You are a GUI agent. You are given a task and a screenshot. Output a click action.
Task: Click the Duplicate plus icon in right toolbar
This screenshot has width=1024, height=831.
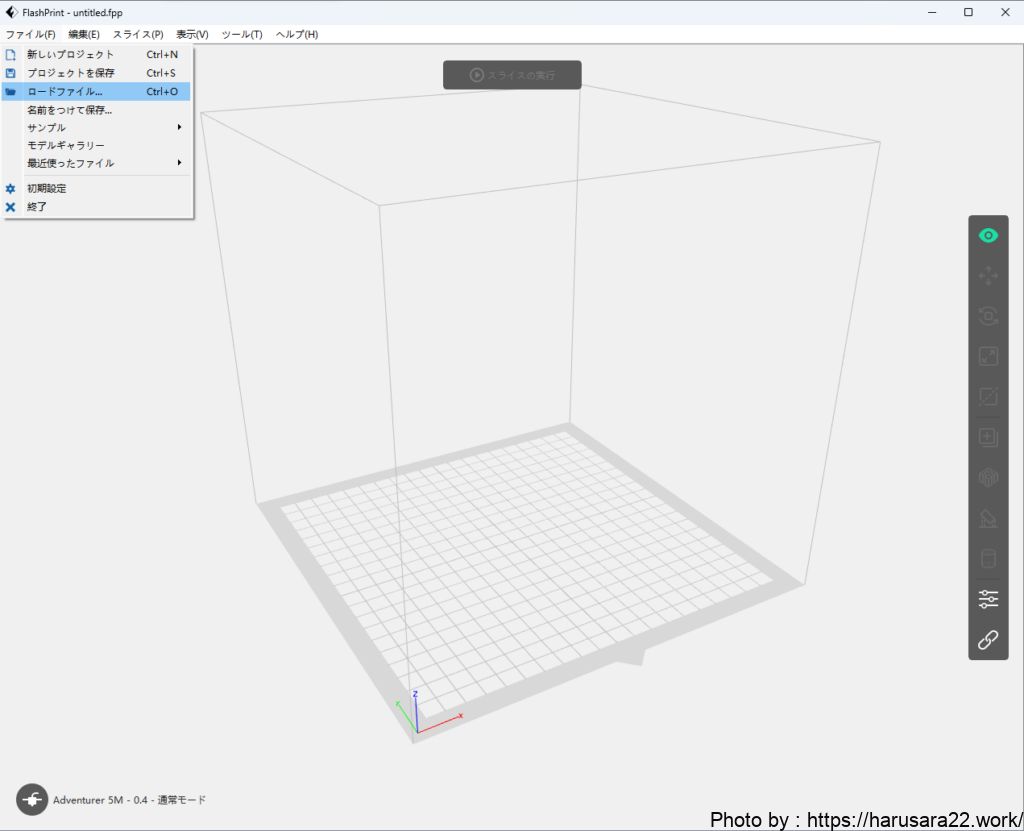click(988, 437)
